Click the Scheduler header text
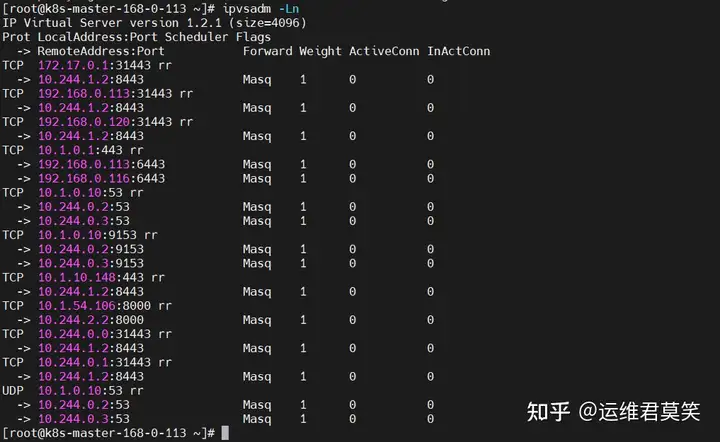The width and height of the screenshot is (720, 442). click(x=197, y=37)
